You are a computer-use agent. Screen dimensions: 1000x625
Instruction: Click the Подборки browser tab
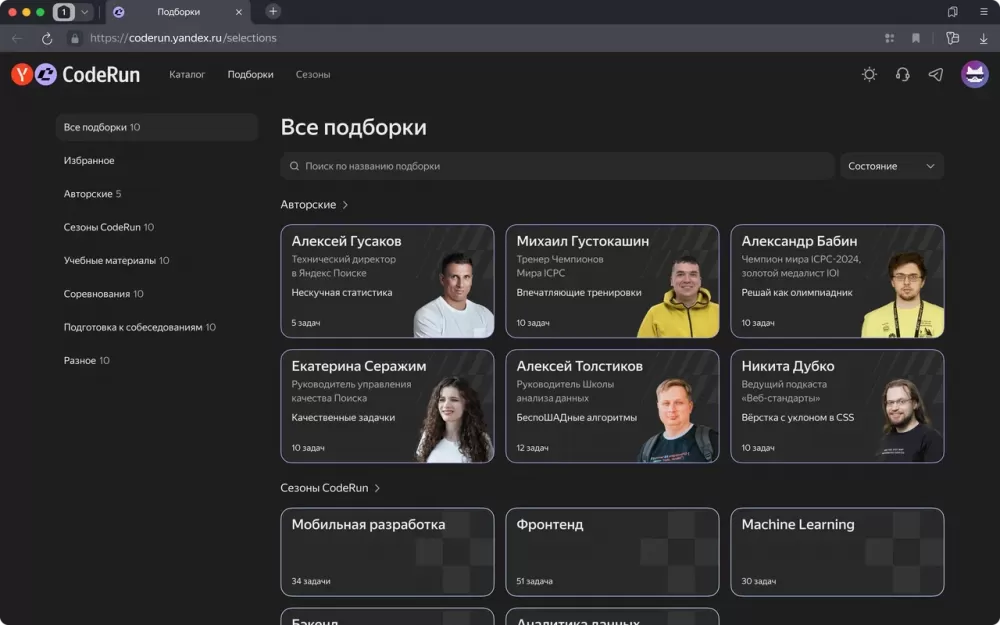pyautogui.click(x=178, y=12)
